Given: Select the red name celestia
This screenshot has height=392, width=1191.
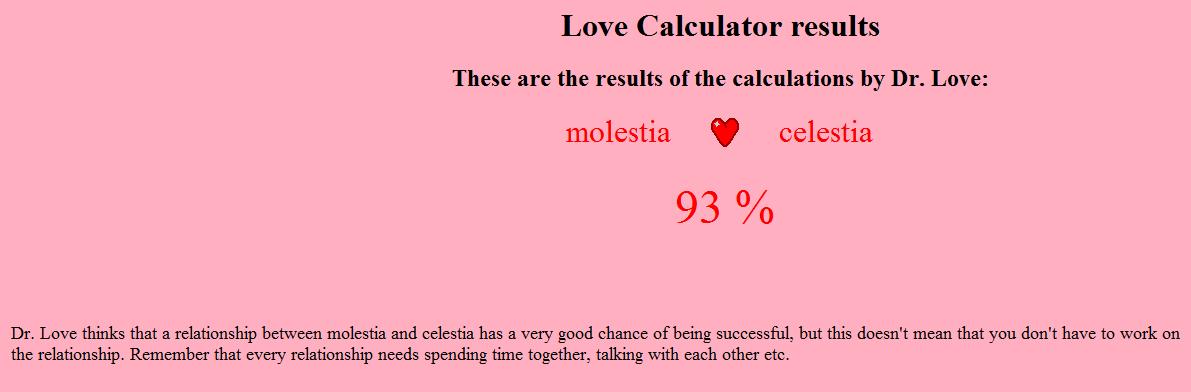Looking at the screenshot, I should pyautogui.click(x=826, y=132).
